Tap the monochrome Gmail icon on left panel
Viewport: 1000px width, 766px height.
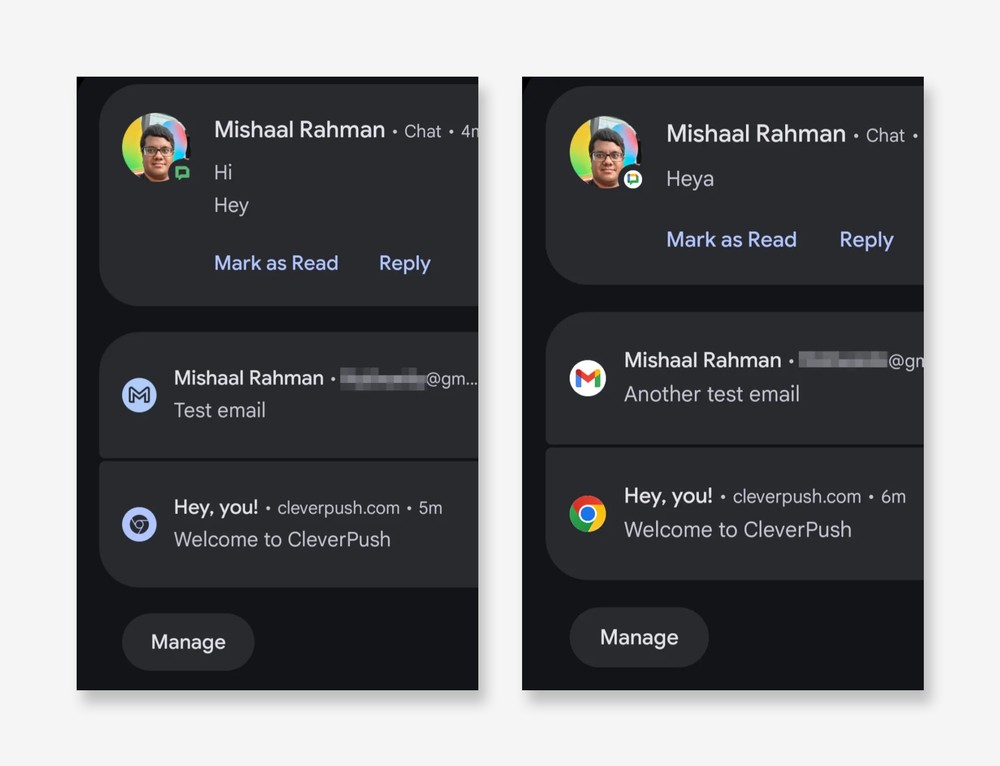coord(139,395)
